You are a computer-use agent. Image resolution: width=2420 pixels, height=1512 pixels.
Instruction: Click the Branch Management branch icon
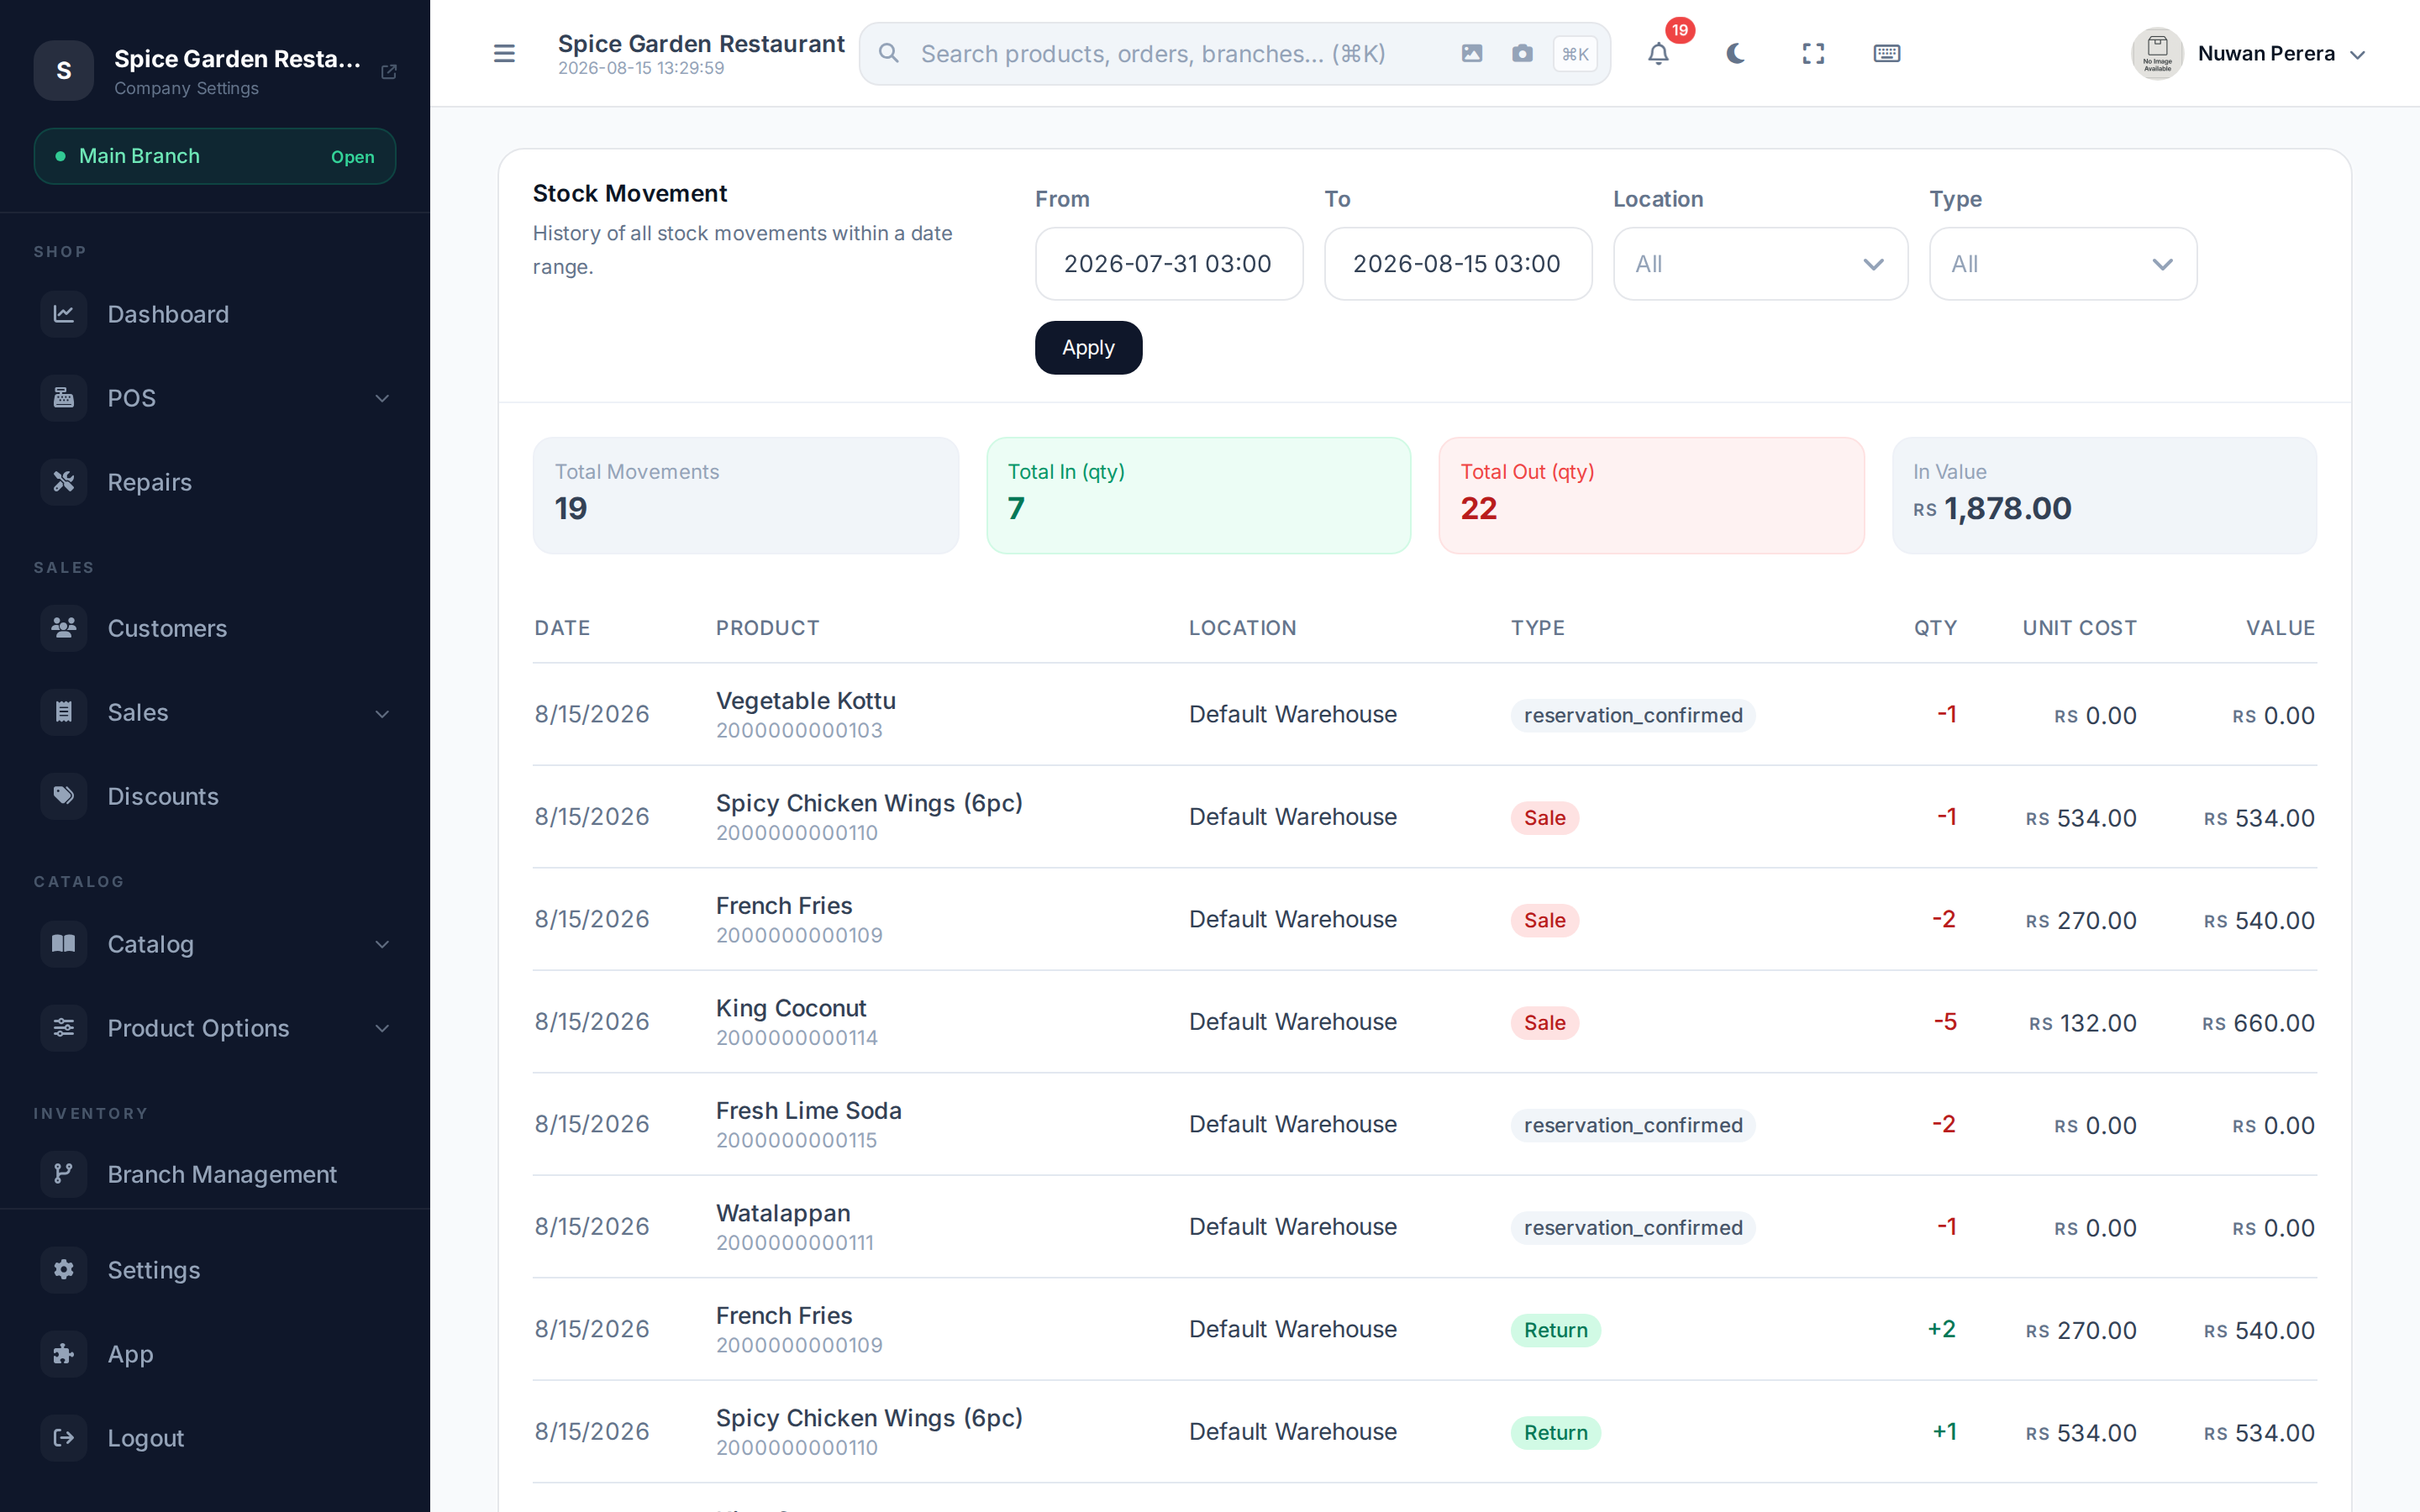(64, 1174)
